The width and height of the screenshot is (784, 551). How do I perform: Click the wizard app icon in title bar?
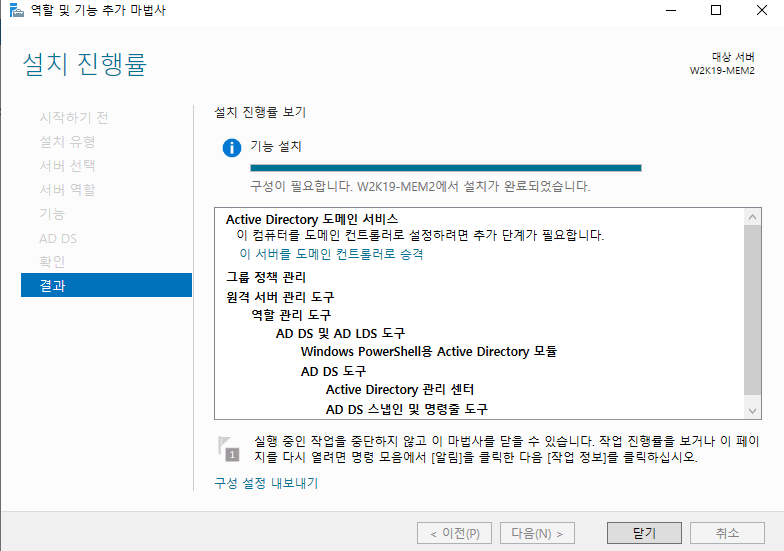pyautogui.click(x=16, y=10)
